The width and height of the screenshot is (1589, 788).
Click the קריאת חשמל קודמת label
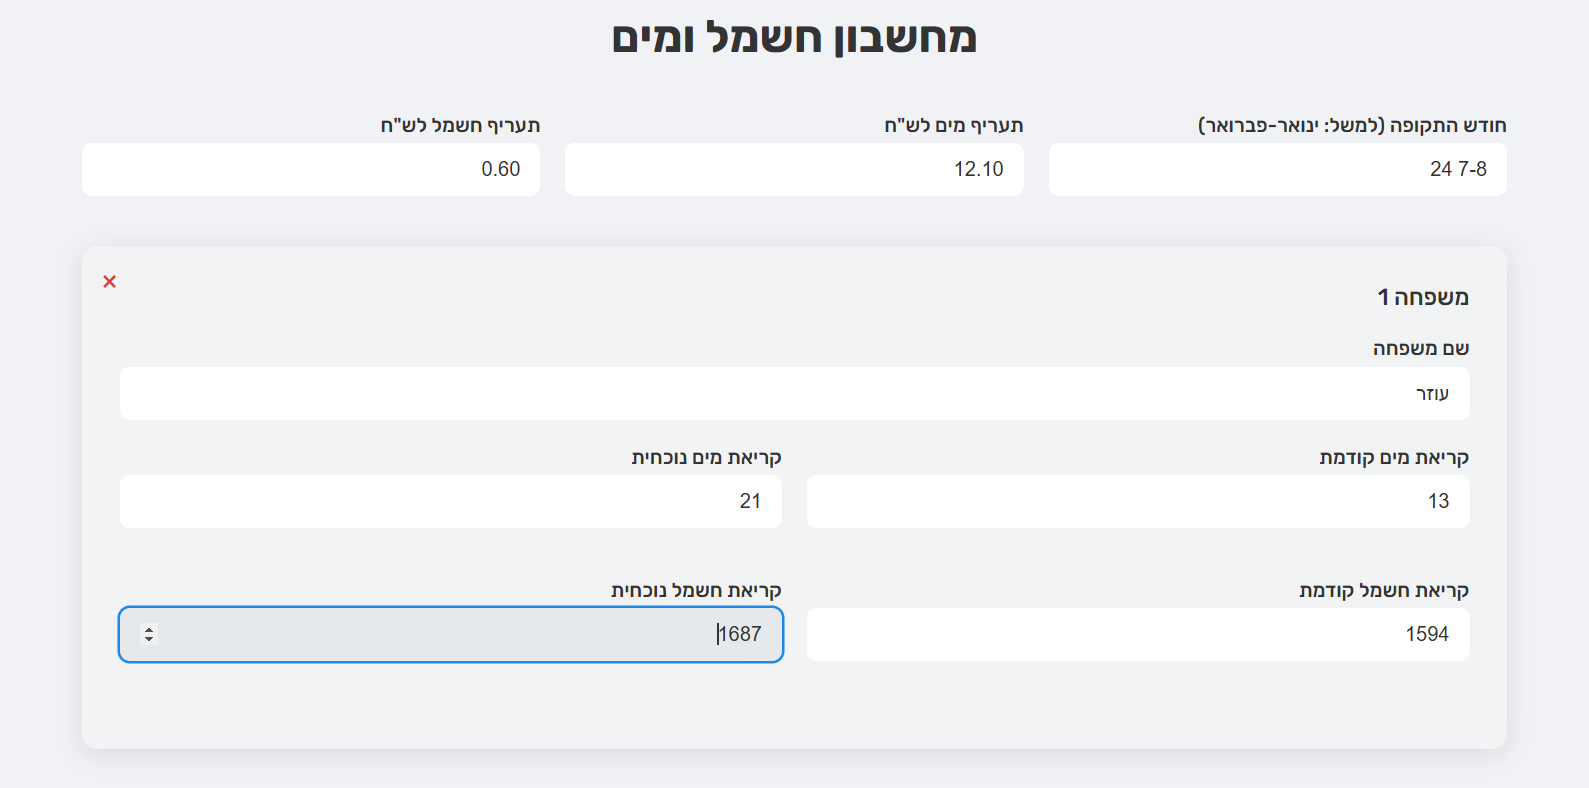pos(1384,590)
